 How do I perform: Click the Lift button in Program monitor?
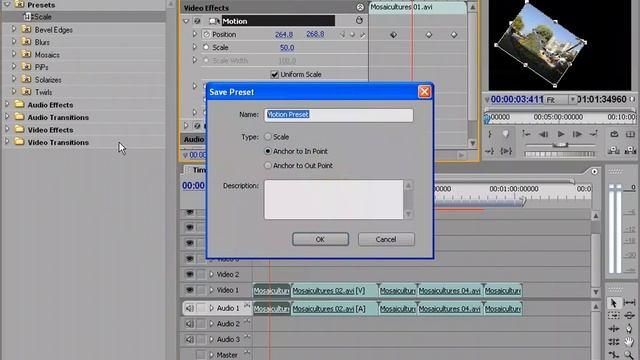[x=614, y=151]
